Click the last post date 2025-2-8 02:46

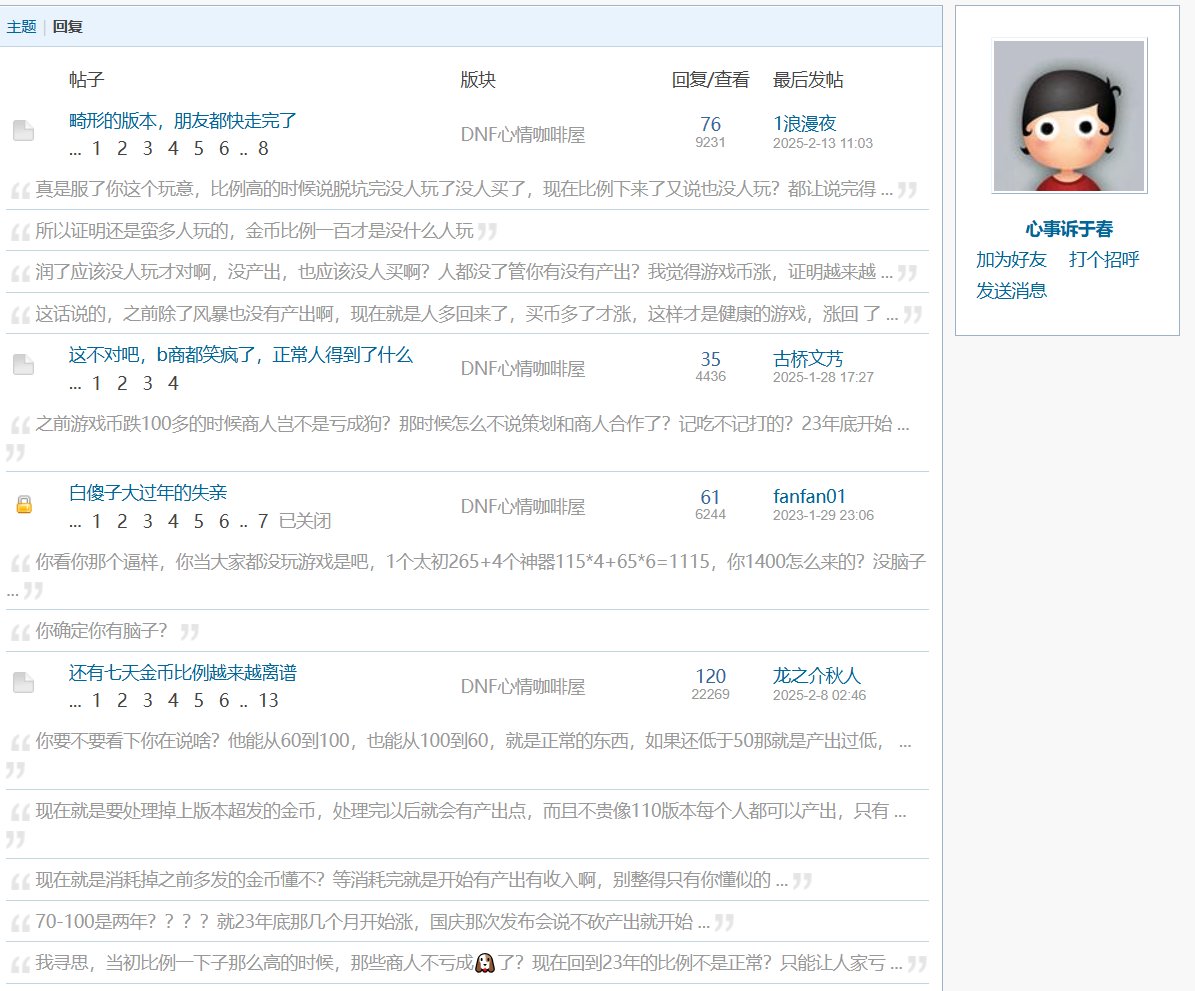[819, 695]
